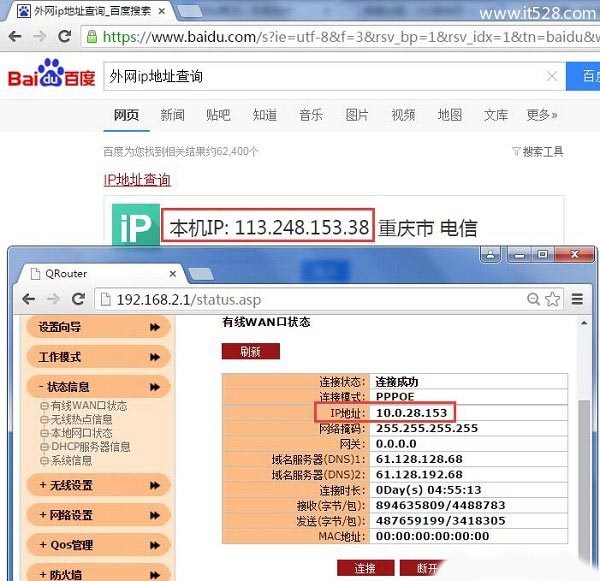Click forward arrow in QRouter window
This screenshot has height=581, width=600.
[x=53, y=299]
